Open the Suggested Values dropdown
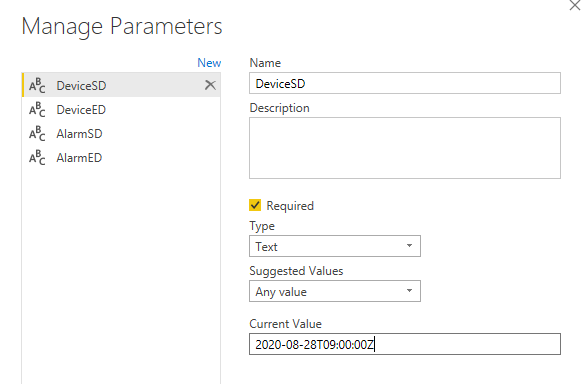 tap(335, 291)
